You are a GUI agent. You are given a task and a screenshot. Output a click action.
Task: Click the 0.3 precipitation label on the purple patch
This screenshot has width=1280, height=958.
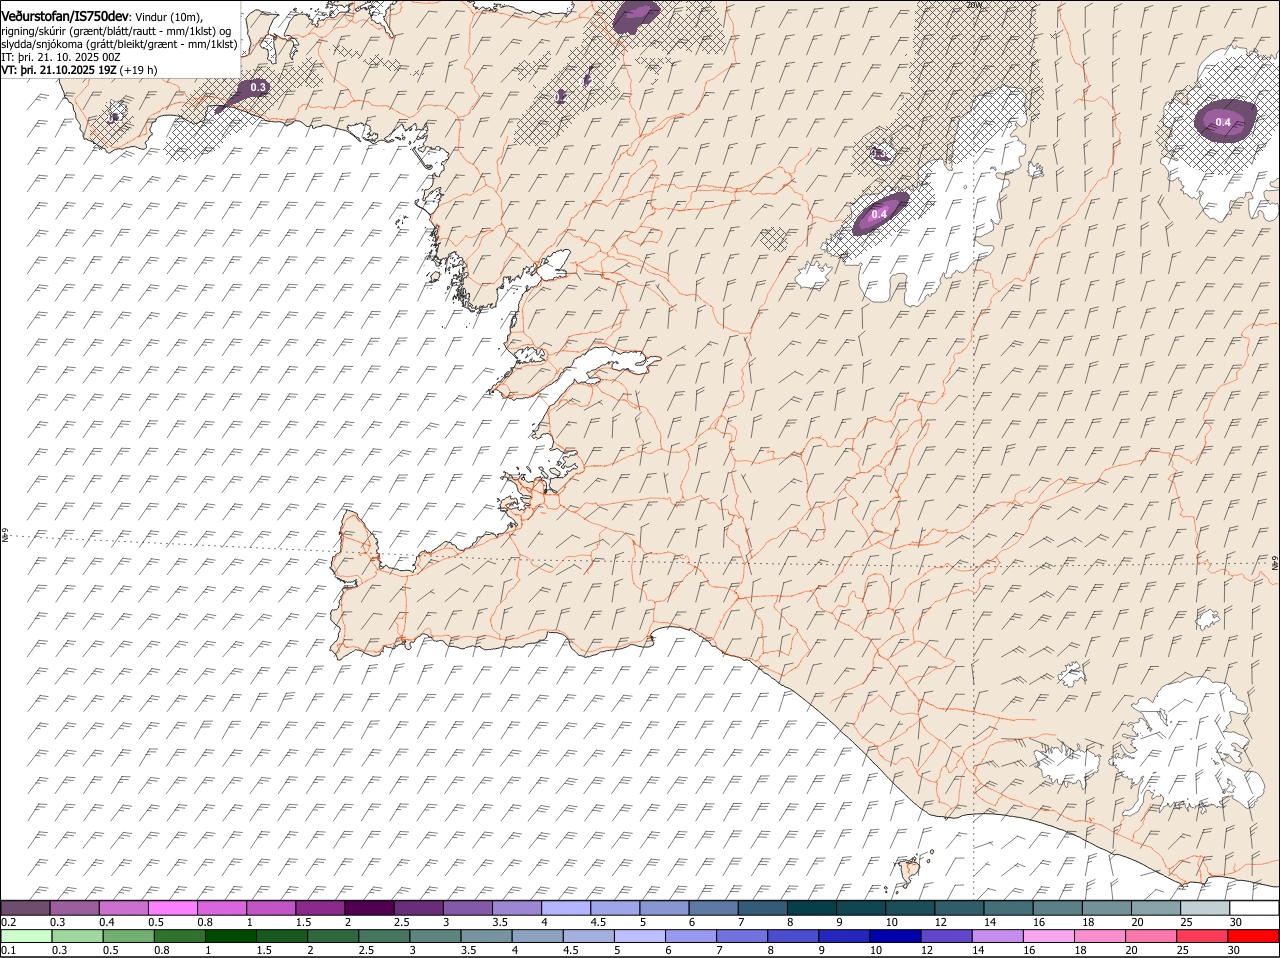point(258,88)
